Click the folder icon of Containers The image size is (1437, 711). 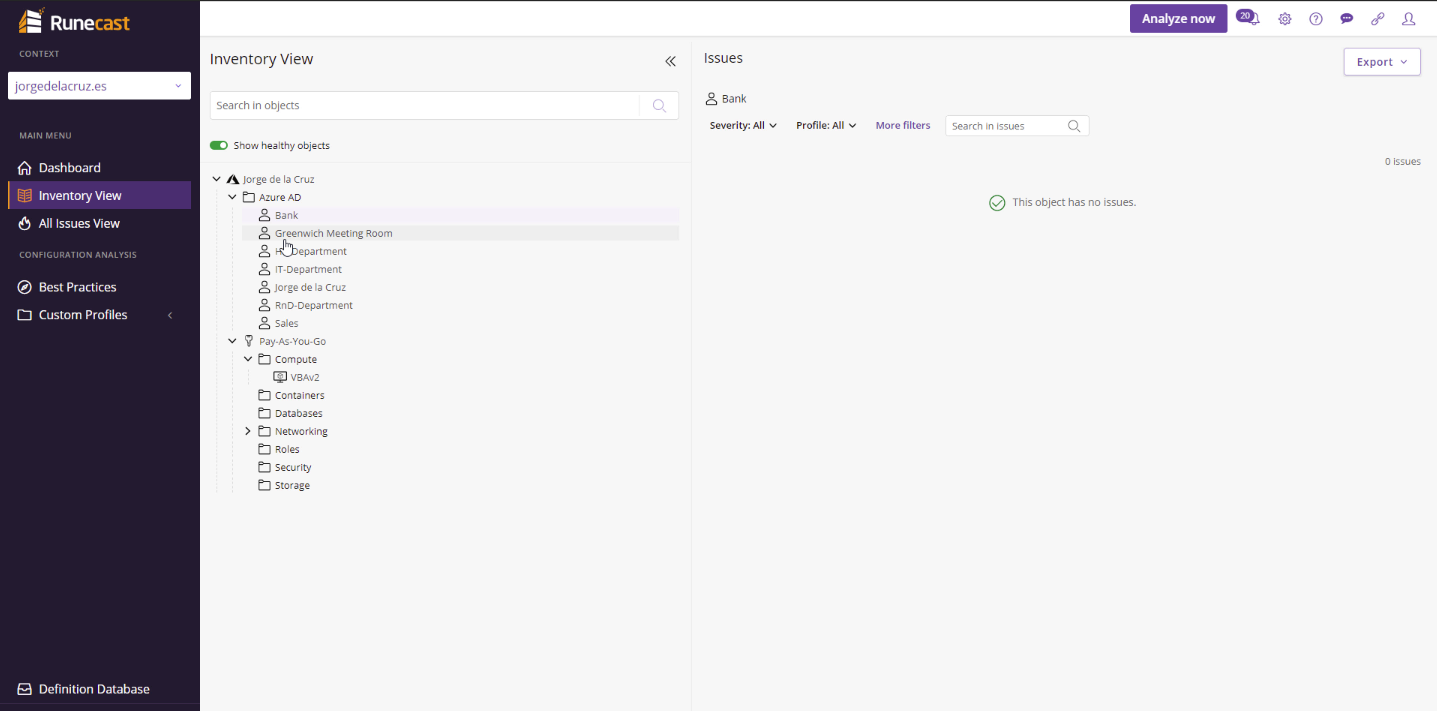(x=265, y=395)
